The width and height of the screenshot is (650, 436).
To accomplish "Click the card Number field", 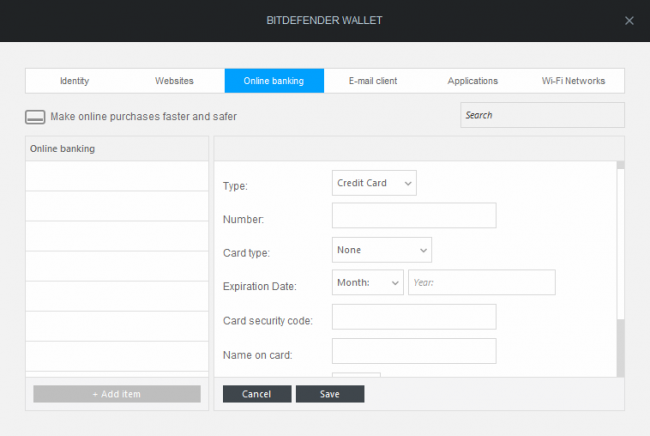I will pos(414,215).
